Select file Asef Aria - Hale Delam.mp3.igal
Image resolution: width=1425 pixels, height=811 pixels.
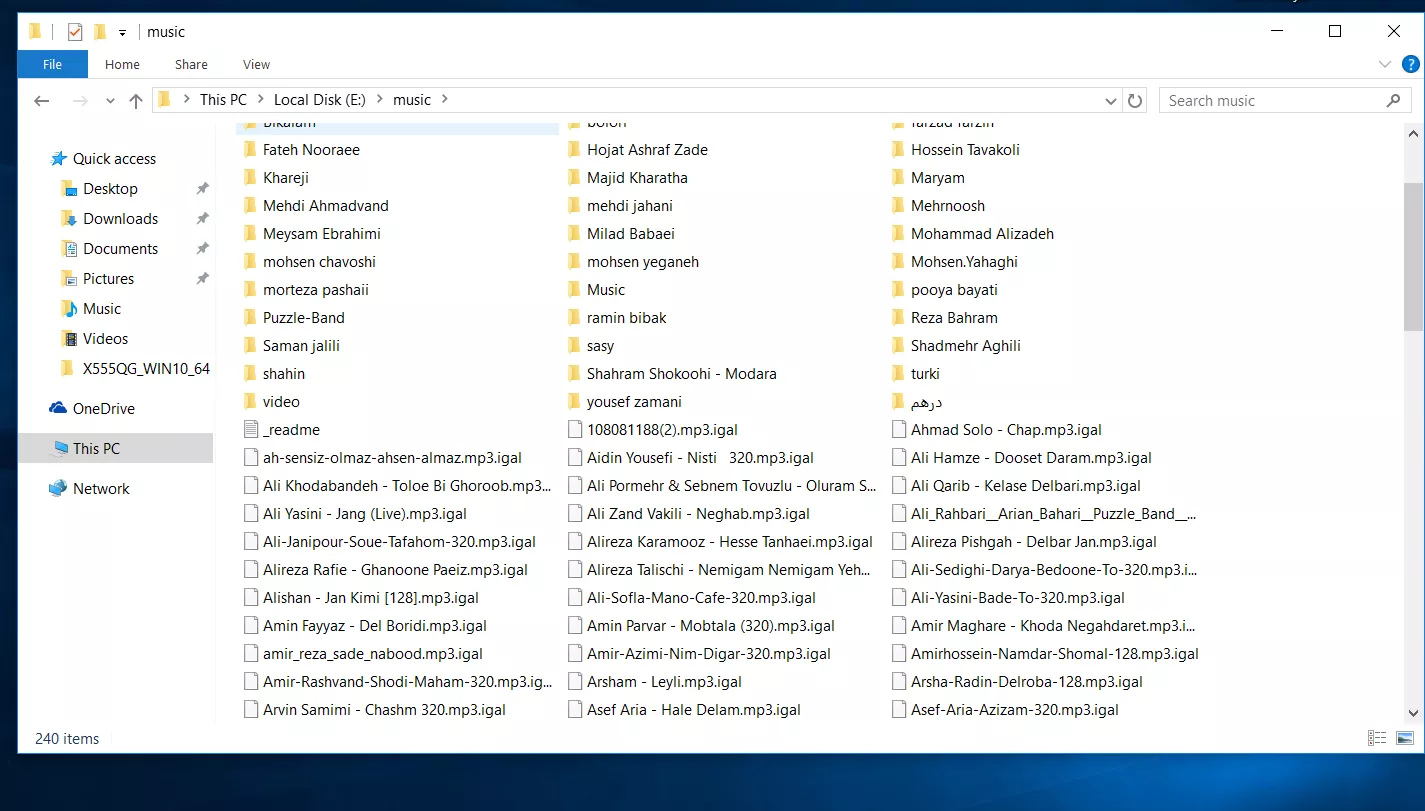click(694, 709)
